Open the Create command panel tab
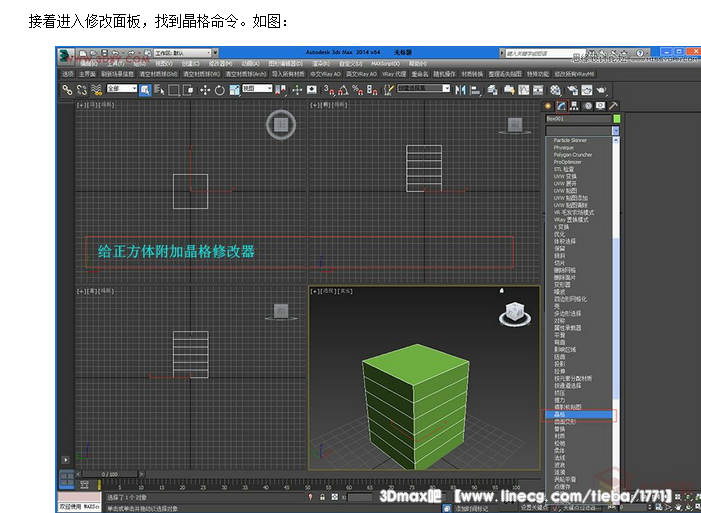Image resolution: width=701 pixels, height=513 pixels. (x=548, y=106)
